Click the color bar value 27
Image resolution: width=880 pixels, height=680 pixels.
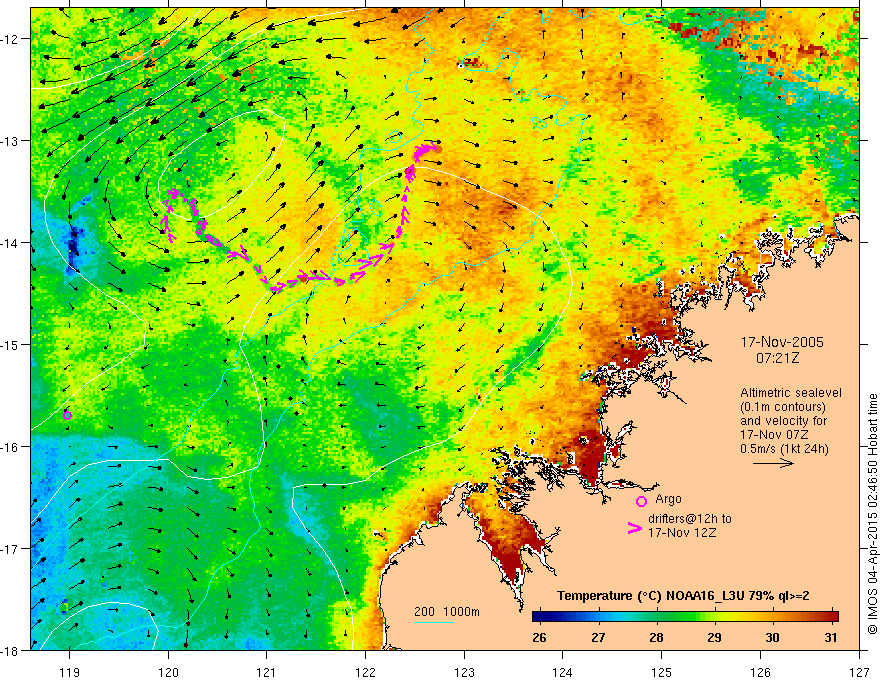(598, 638)
